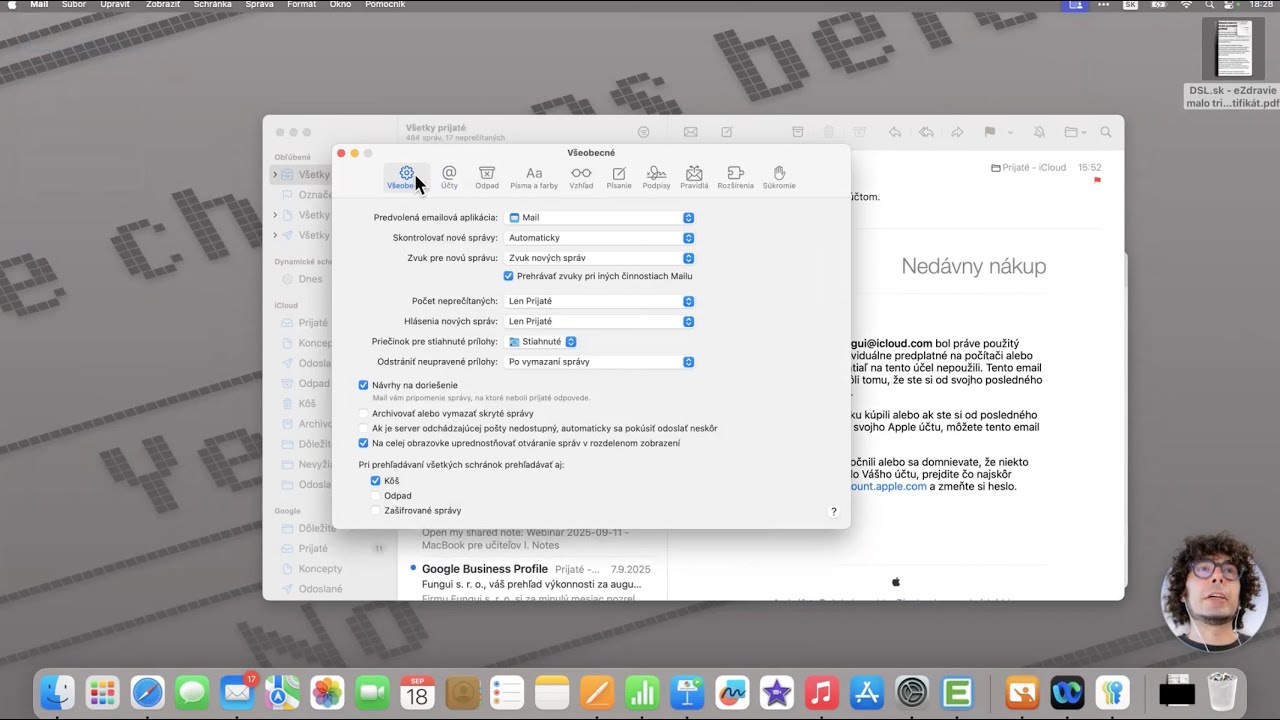1280x720 pixels.
Task: Open the Rozšírenia extensions pane
Action: 735,178
